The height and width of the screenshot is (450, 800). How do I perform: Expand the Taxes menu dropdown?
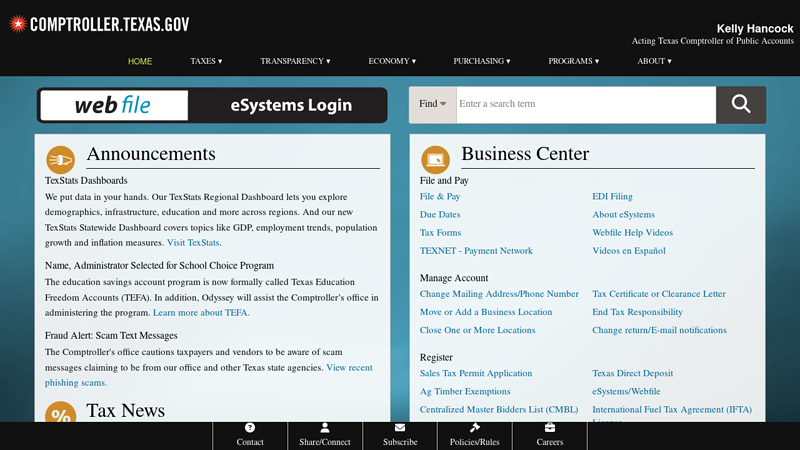pos(206,61)
